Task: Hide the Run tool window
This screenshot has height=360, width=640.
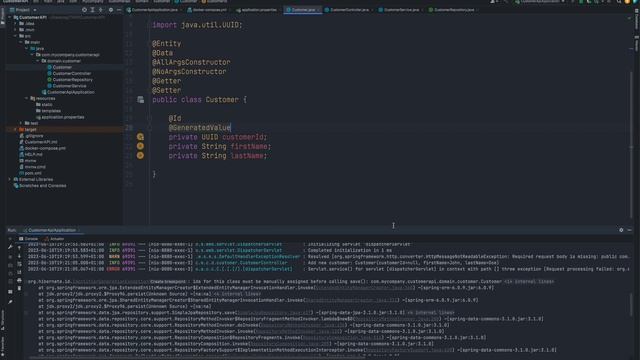Action: pos(629,230)
